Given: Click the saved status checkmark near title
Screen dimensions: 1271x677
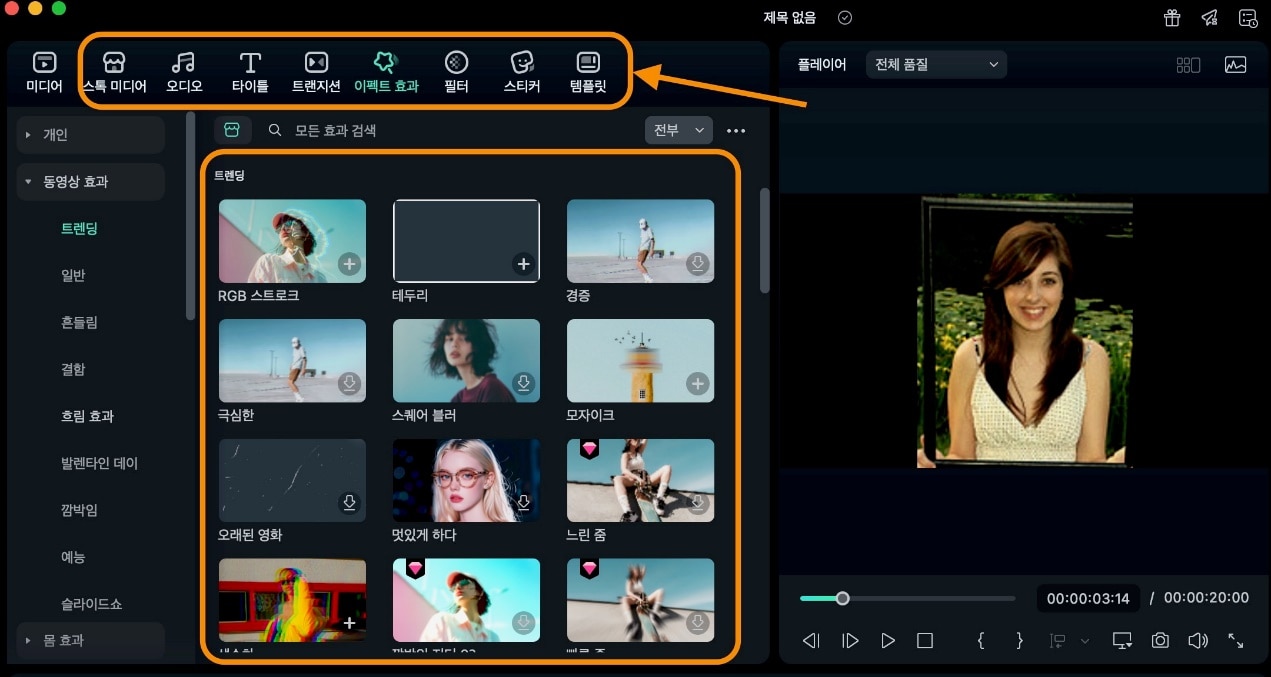Looking at the screenshot, I should 845,18.
